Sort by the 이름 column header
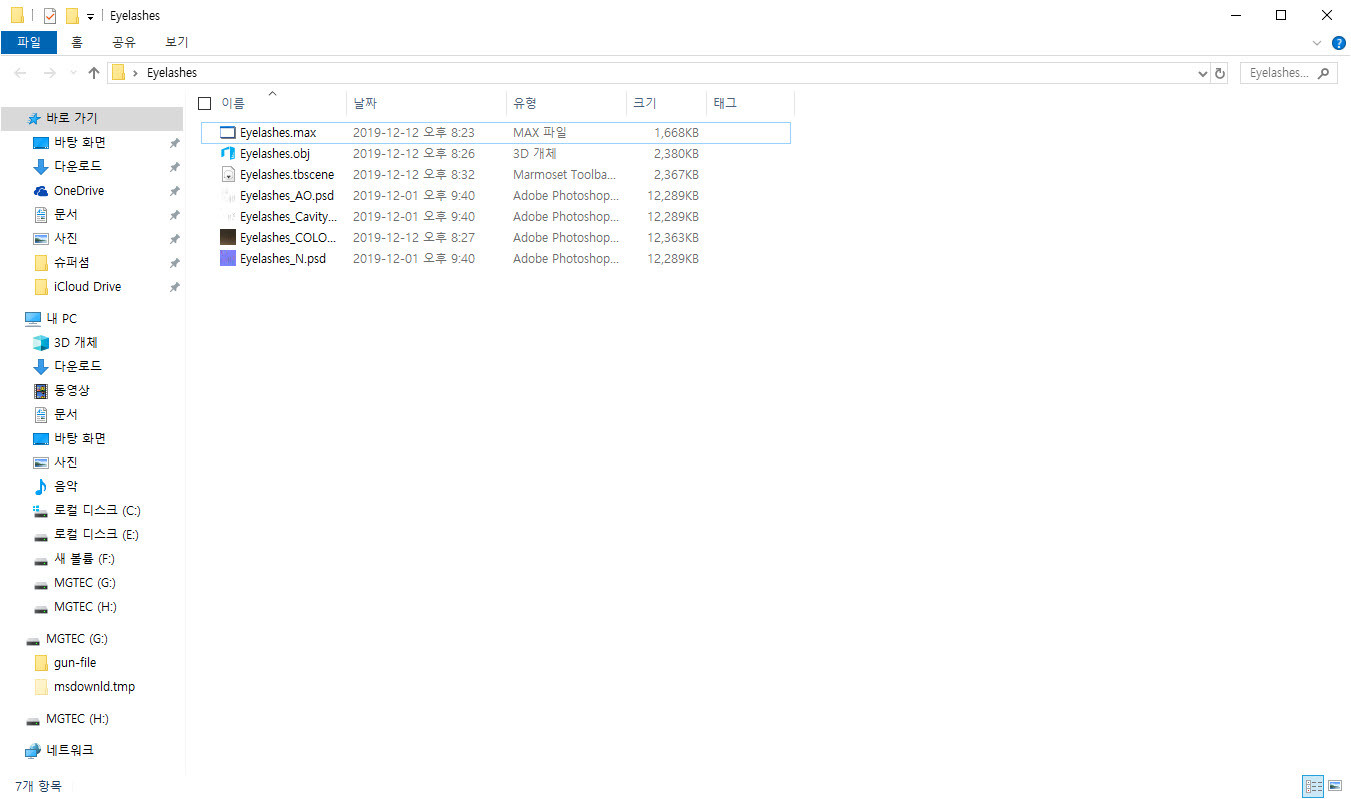The image size is (1351, 799). click(232, 103)
